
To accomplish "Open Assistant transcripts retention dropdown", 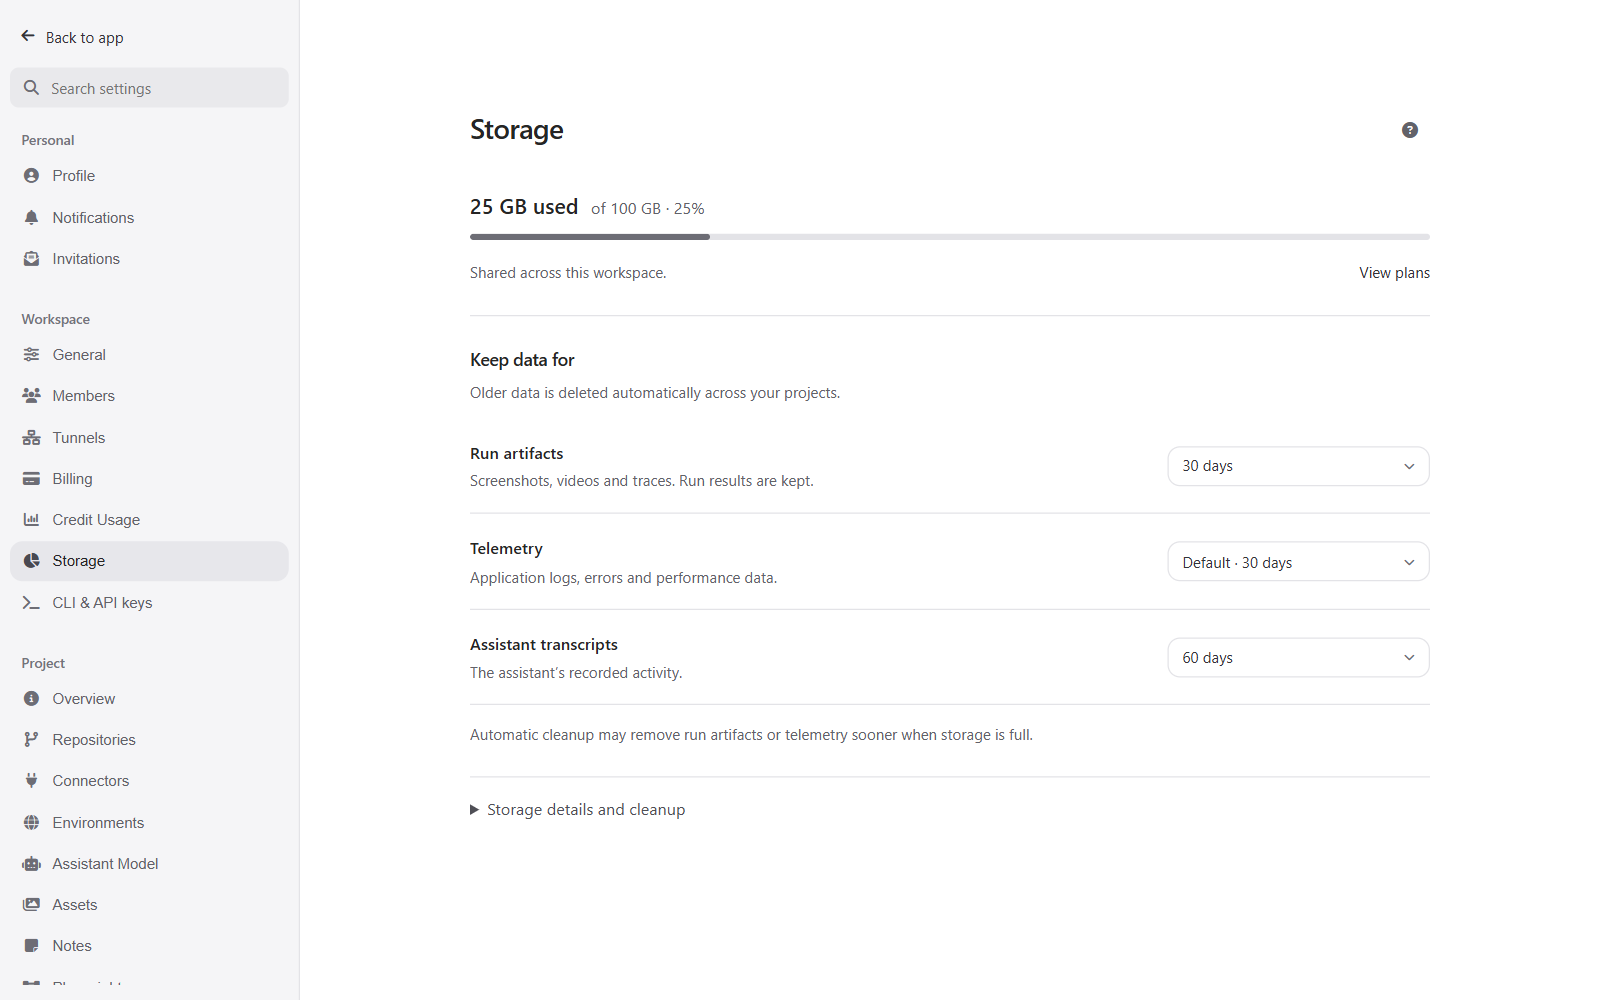I will click(1298, 657).
